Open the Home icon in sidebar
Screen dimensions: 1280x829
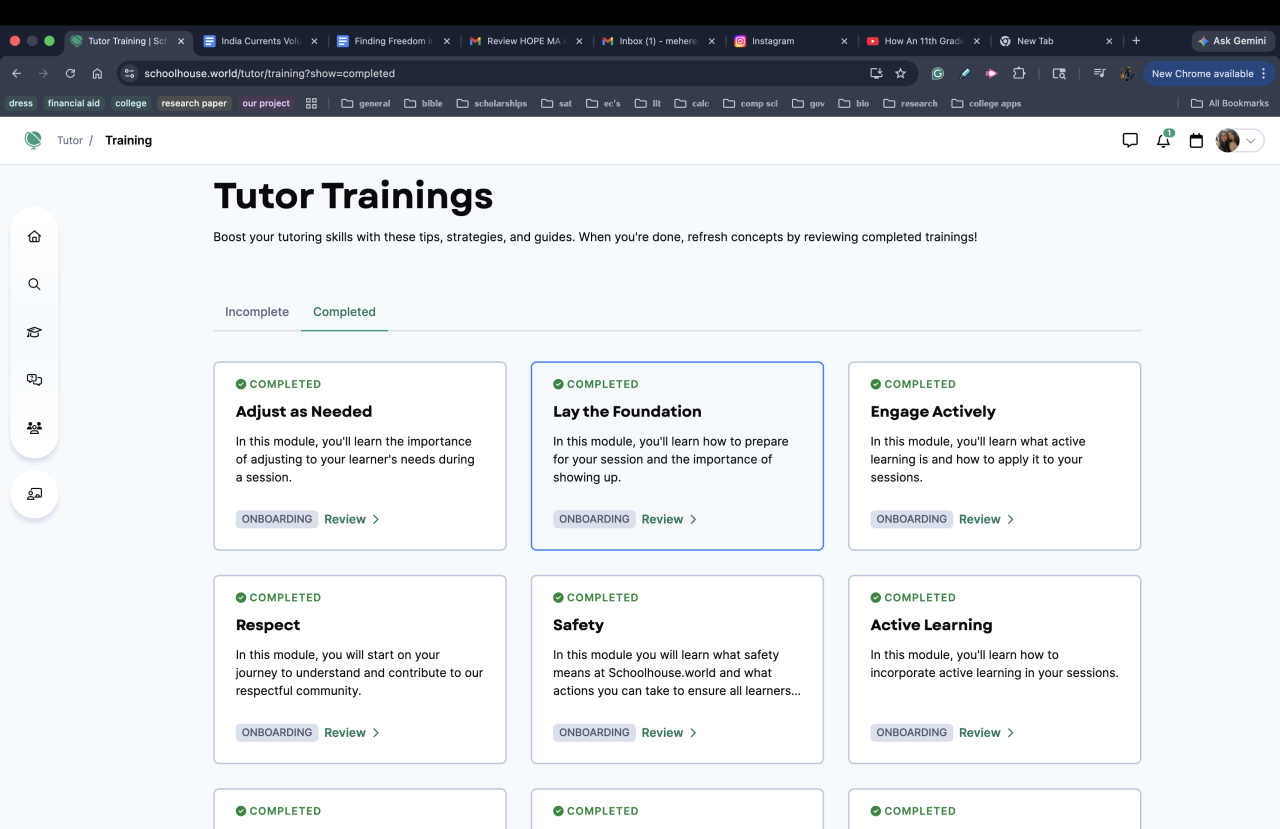click(x=34, y=237)
